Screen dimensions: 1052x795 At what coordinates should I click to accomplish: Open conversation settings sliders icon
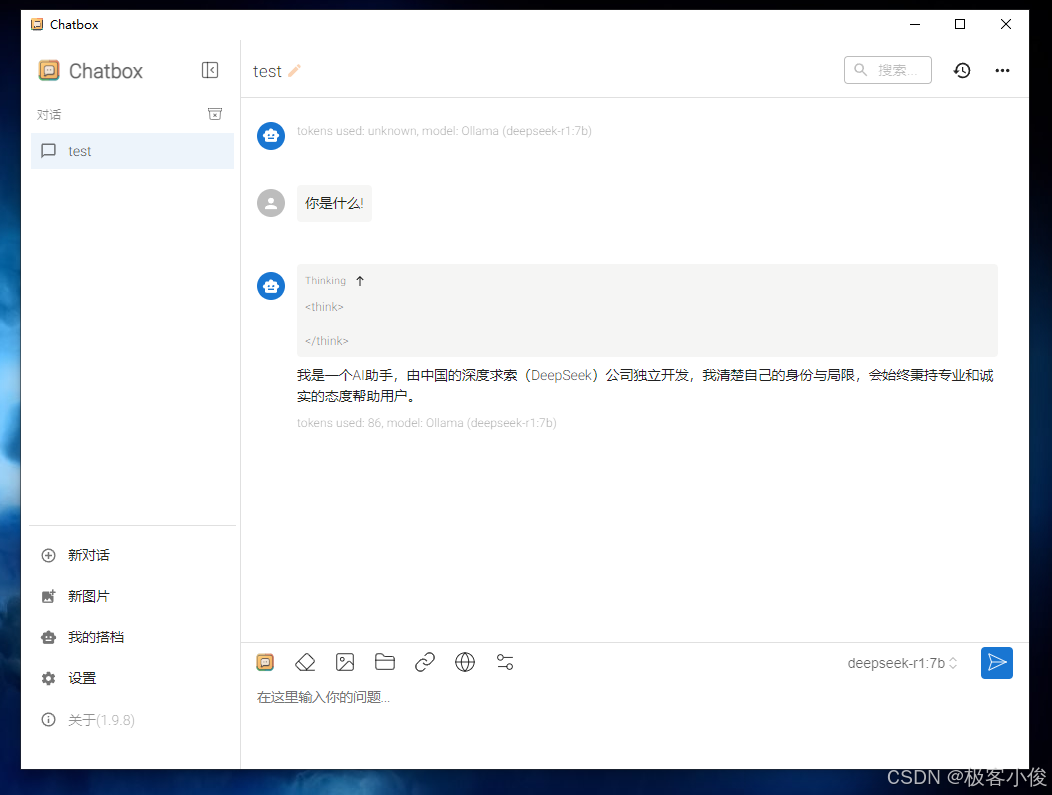pos(505,663)
